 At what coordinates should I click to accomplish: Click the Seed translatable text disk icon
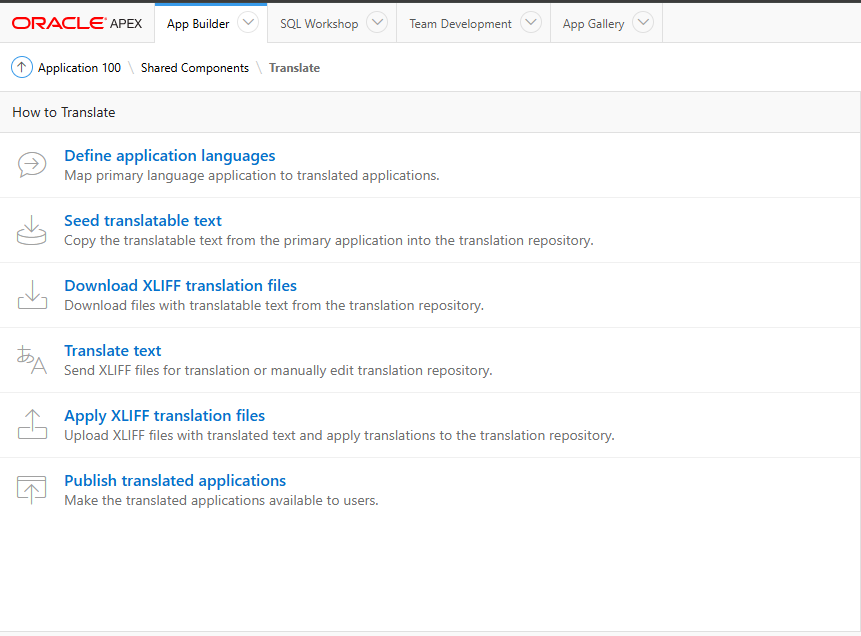coord(32,230)
